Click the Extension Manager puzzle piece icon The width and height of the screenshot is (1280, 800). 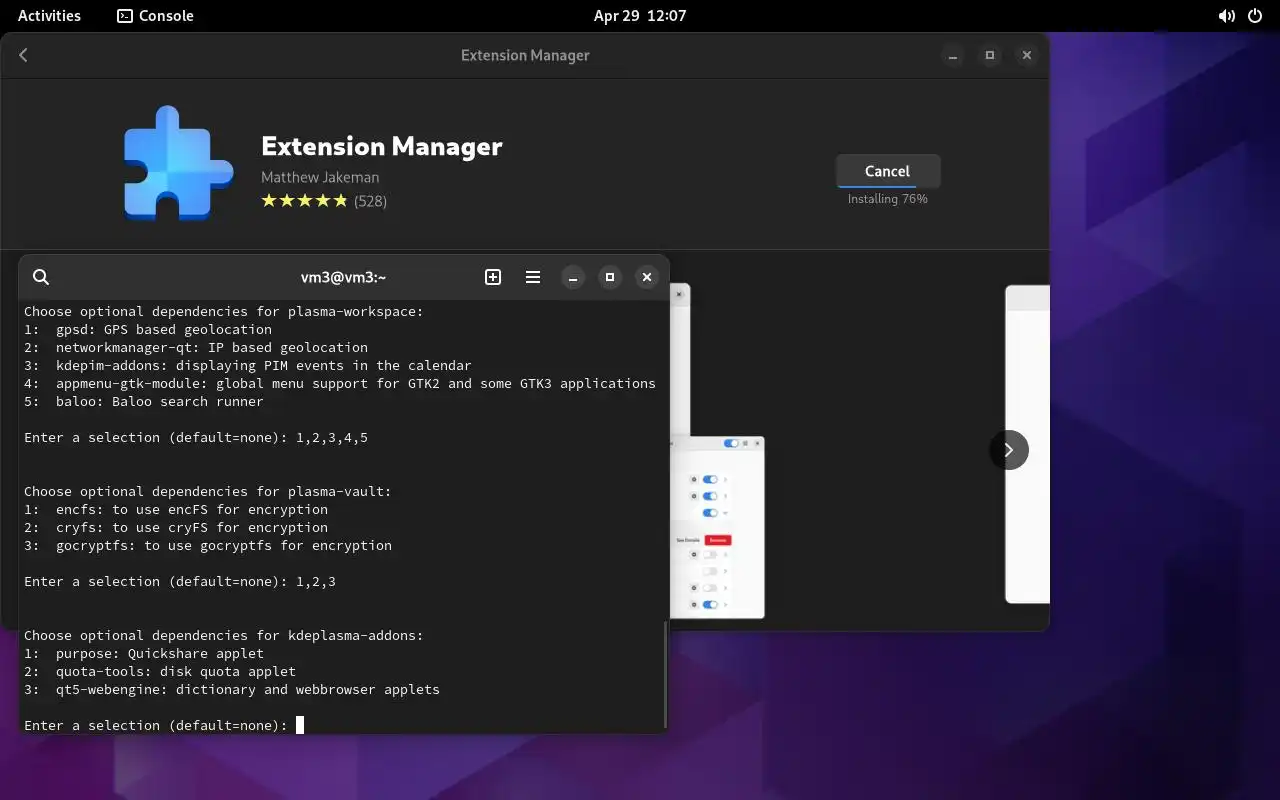[178, 163]
